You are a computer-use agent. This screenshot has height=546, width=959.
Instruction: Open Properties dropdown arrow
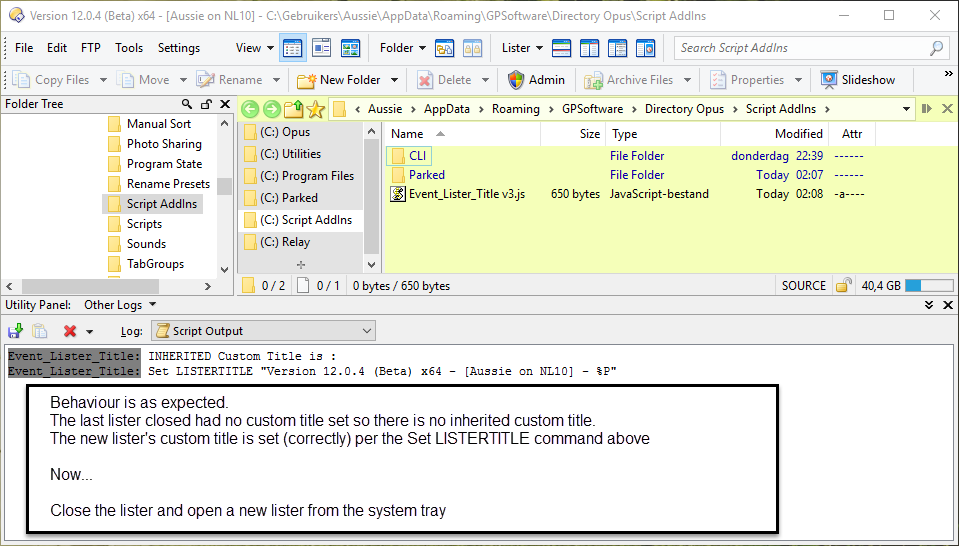coord(798,80)
